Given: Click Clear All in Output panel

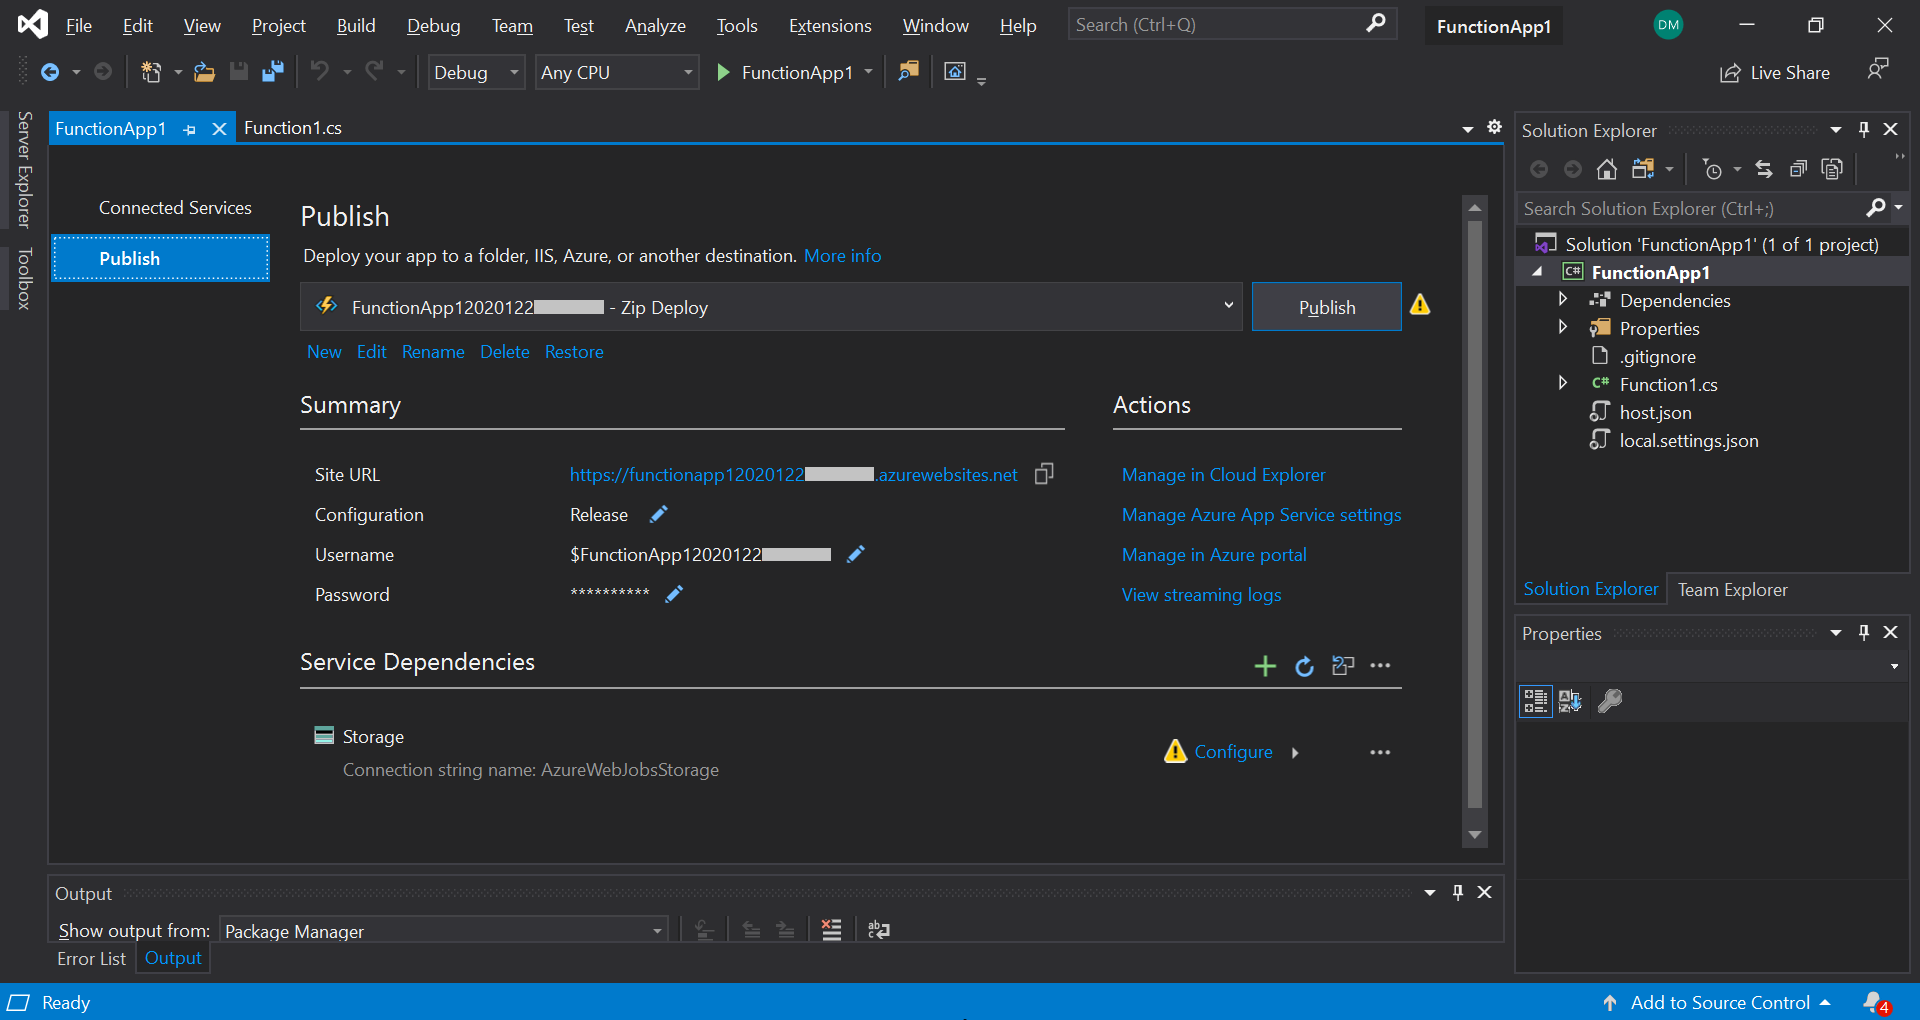Looking at the screenshot, I should point(831,930).
